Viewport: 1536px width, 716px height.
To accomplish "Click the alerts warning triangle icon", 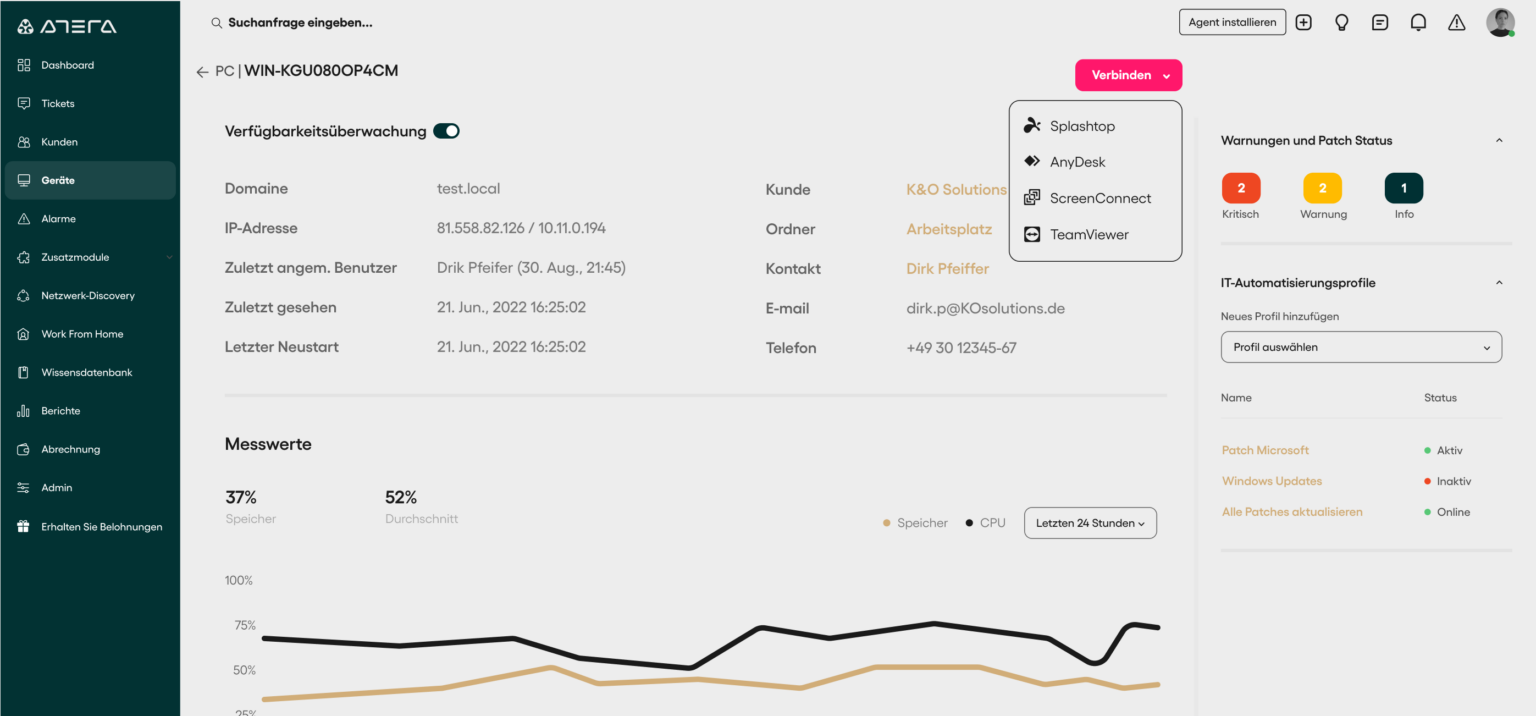I will tap(1456, 21).
